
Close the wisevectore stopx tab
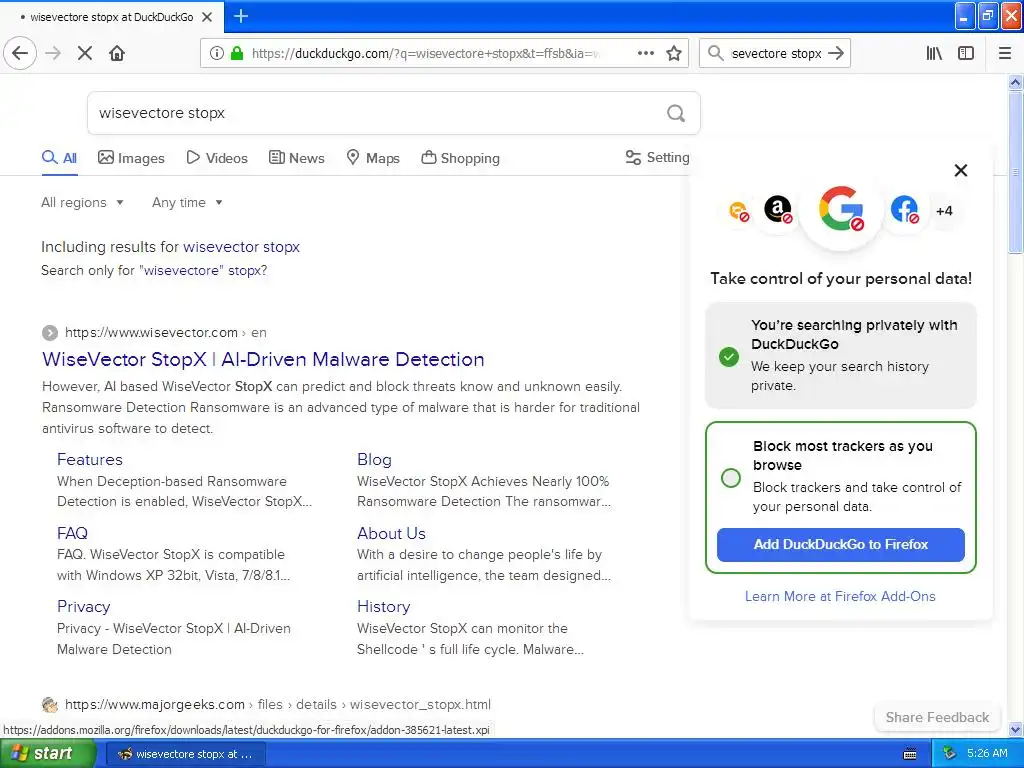[207, 17]
